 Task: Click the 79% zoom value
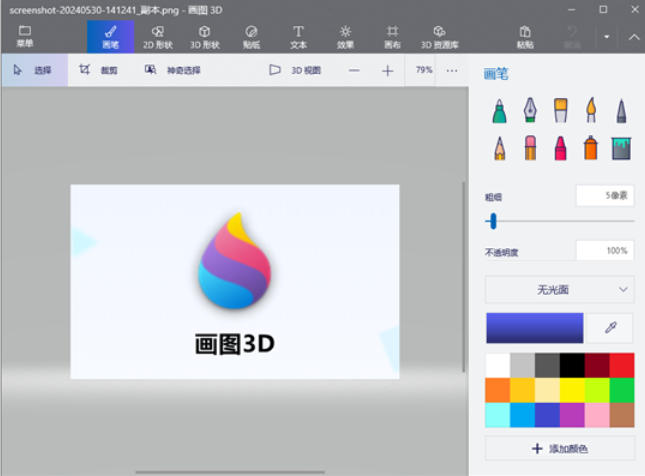(x=424, y=70)
